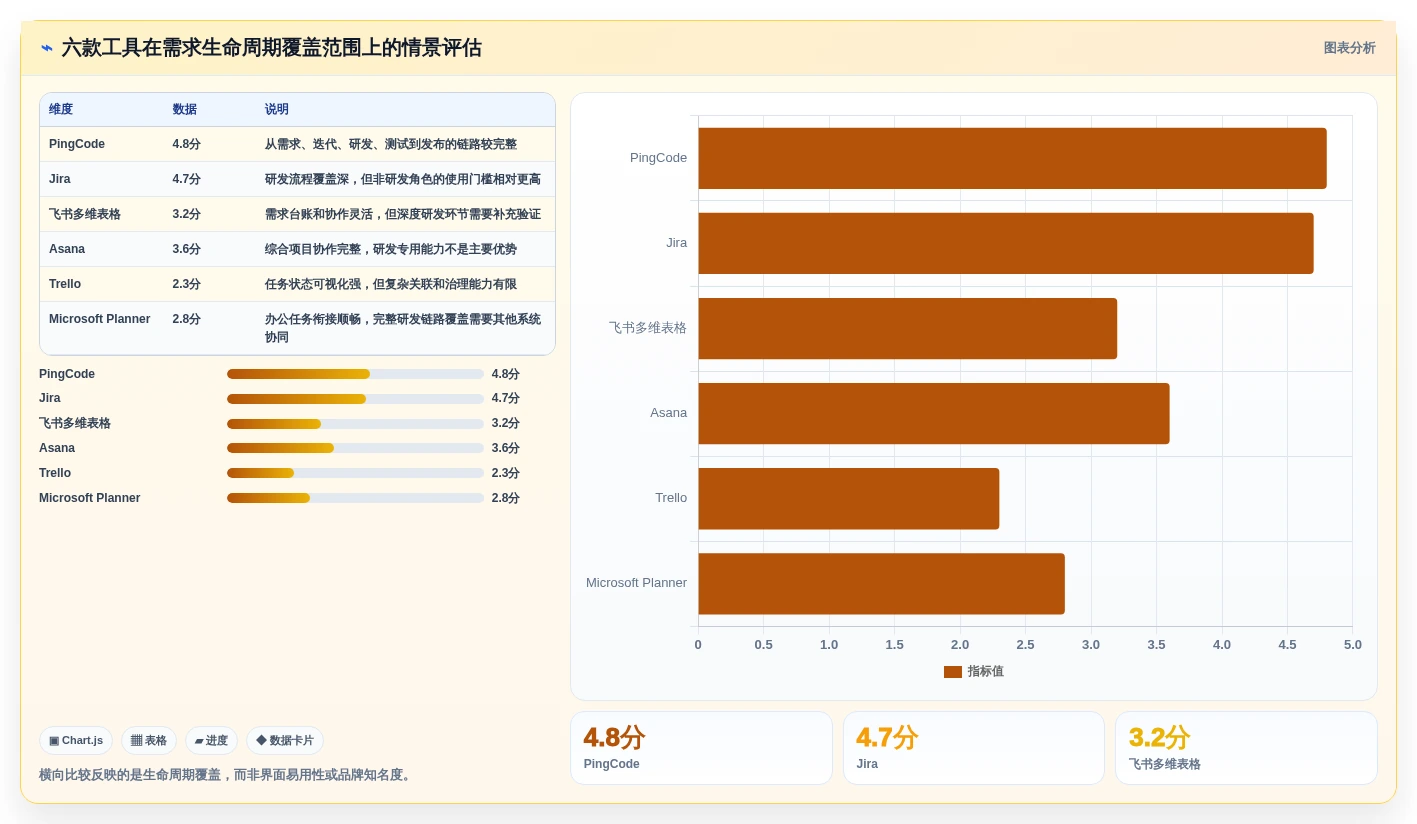Select the Chart.js chip

pos(76,741)
